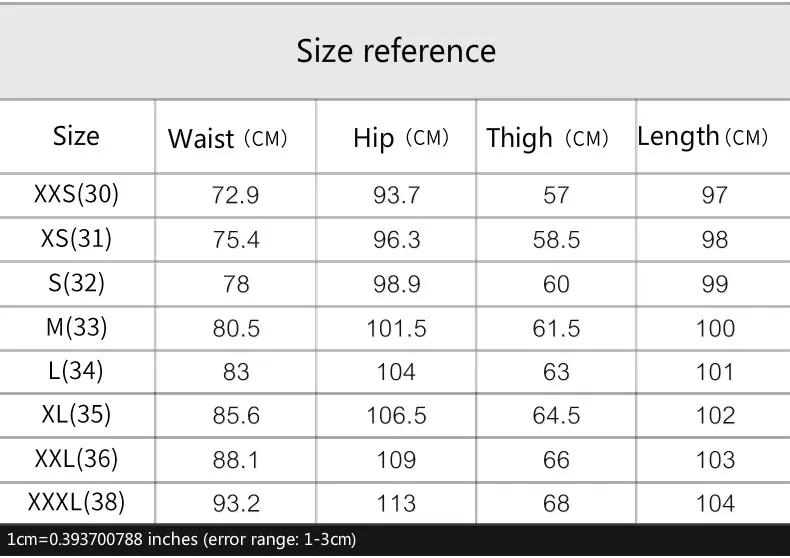Click thigh value 58.5 for XS
Viewport: 790px width, 558px height.
pyautogui.click(x=556, y=240)
